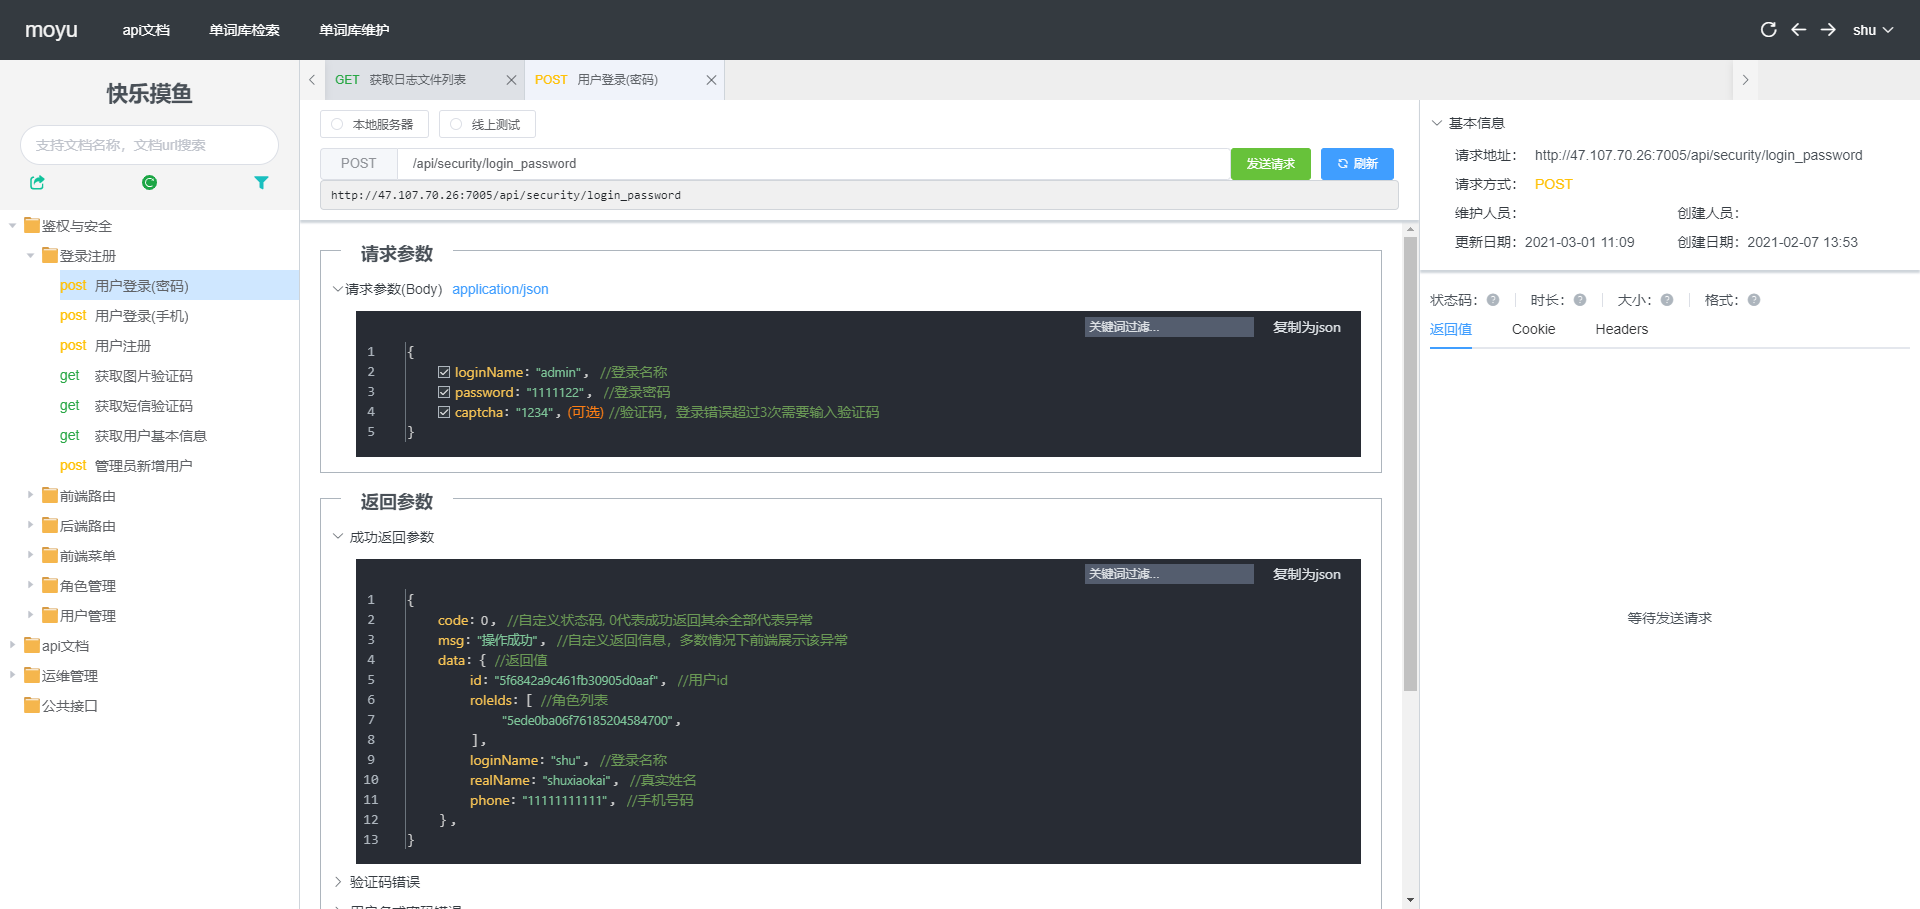
Task: Expand the 前端菜单 folder
Action: tap(31, 555)
